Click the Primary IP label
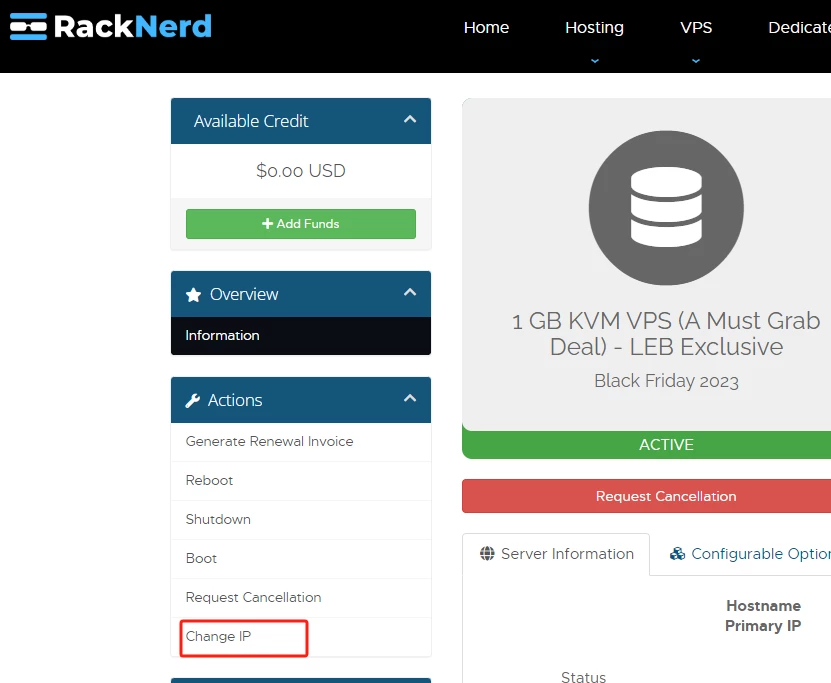831x683 pixels. pos(763,626)
